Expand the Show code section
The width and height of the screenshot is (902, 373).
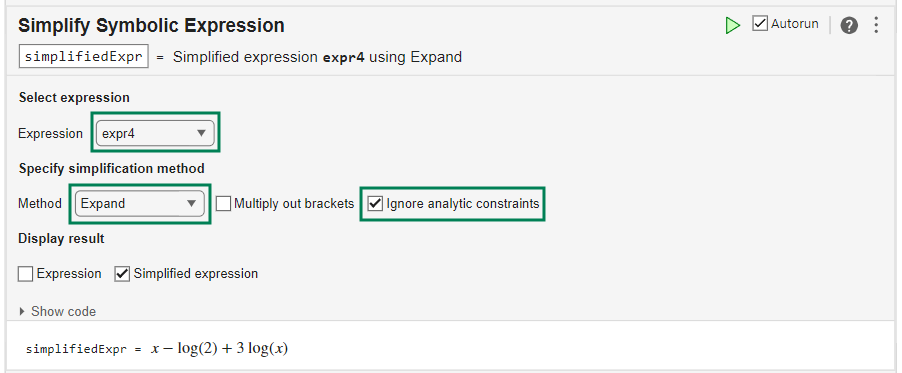pyautogui.click(x=58, y=311)
